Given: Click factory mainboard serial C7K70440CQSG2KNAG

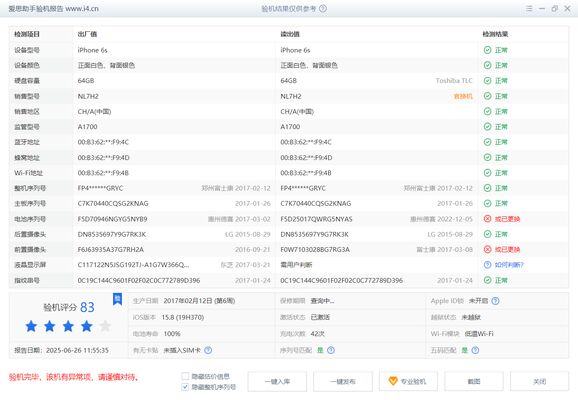Looking at the screenshot, I should (x=113, y=204).
